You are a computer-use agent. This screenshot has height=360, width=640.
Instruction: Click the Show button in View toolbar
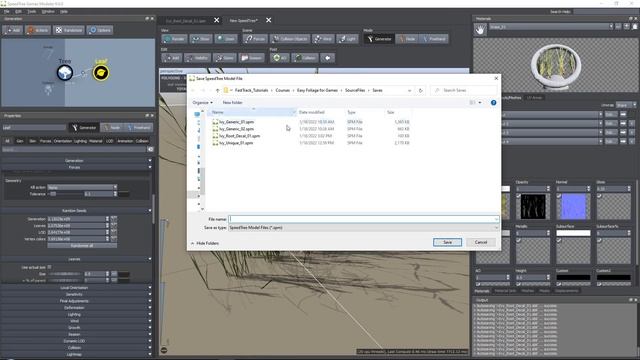coord(201,39)
